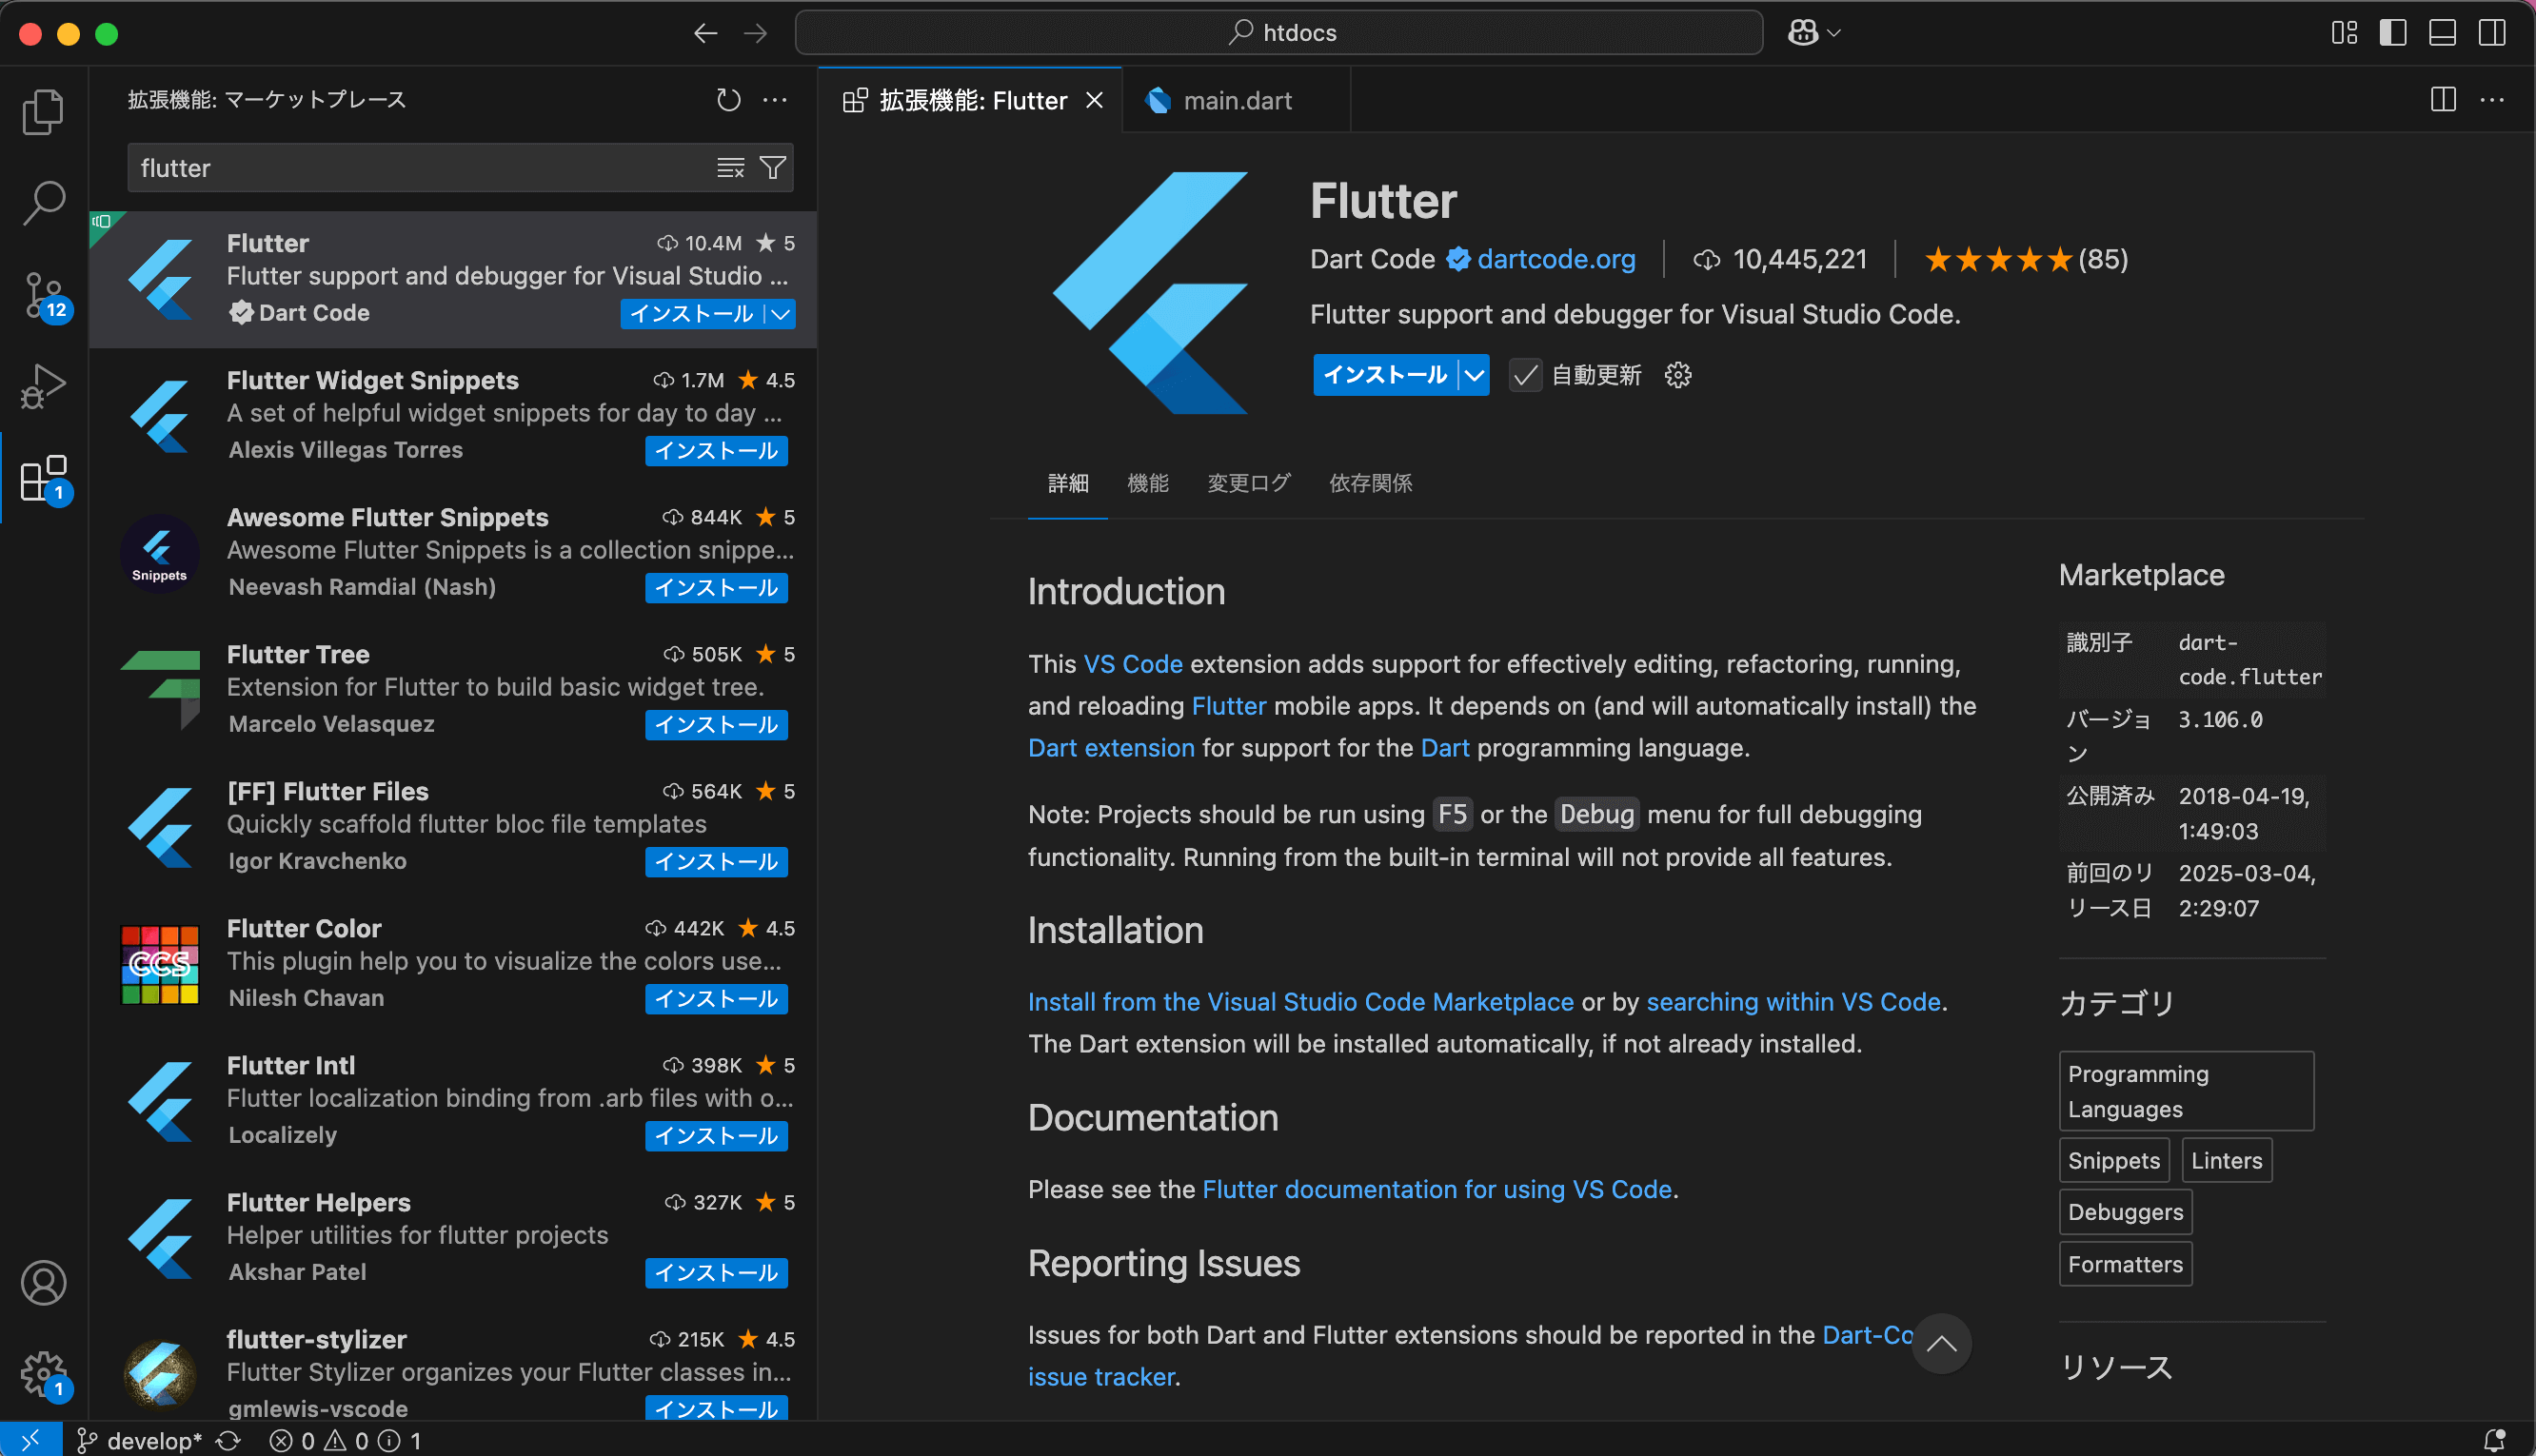Go forward in navigation history
The height and width of the screenshot is (1456, 2536).
click(x=756, y=33)
